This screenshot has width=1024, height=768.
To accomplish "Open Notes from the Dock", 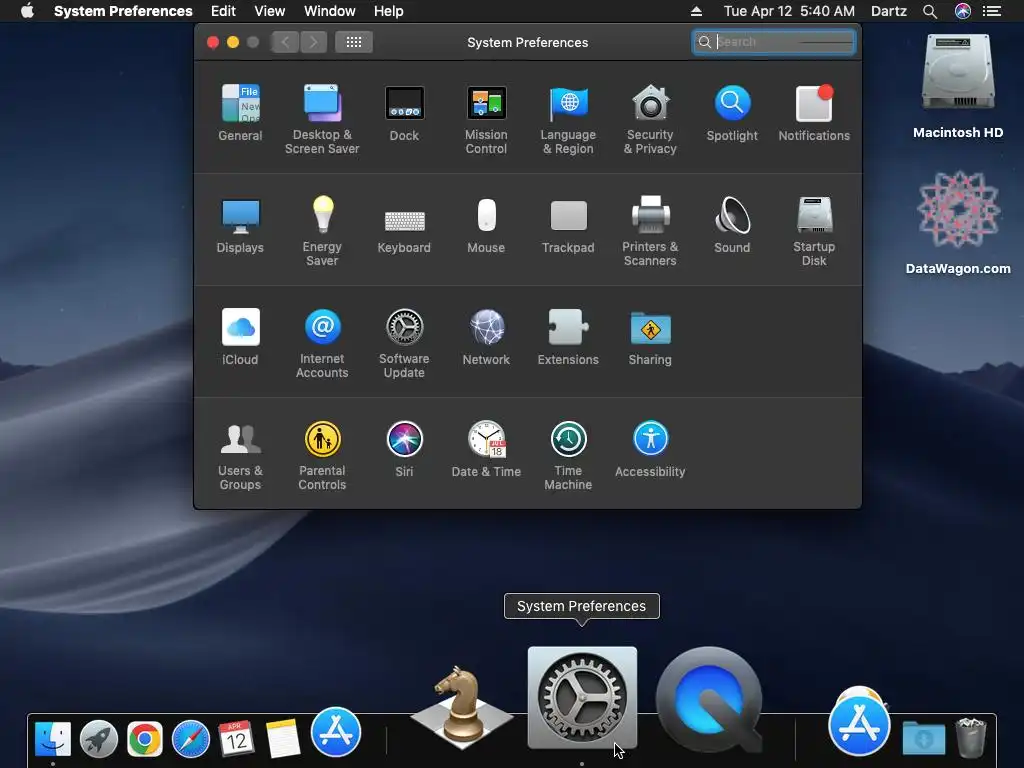I will coord(283,739).
